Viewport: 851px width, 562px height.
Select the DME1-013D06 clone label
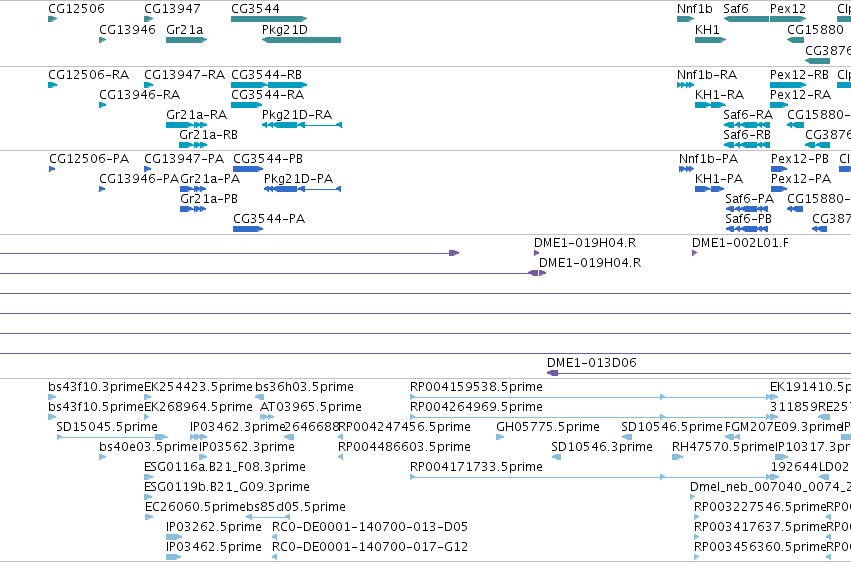pyautogui.click(x=592, y=362)
